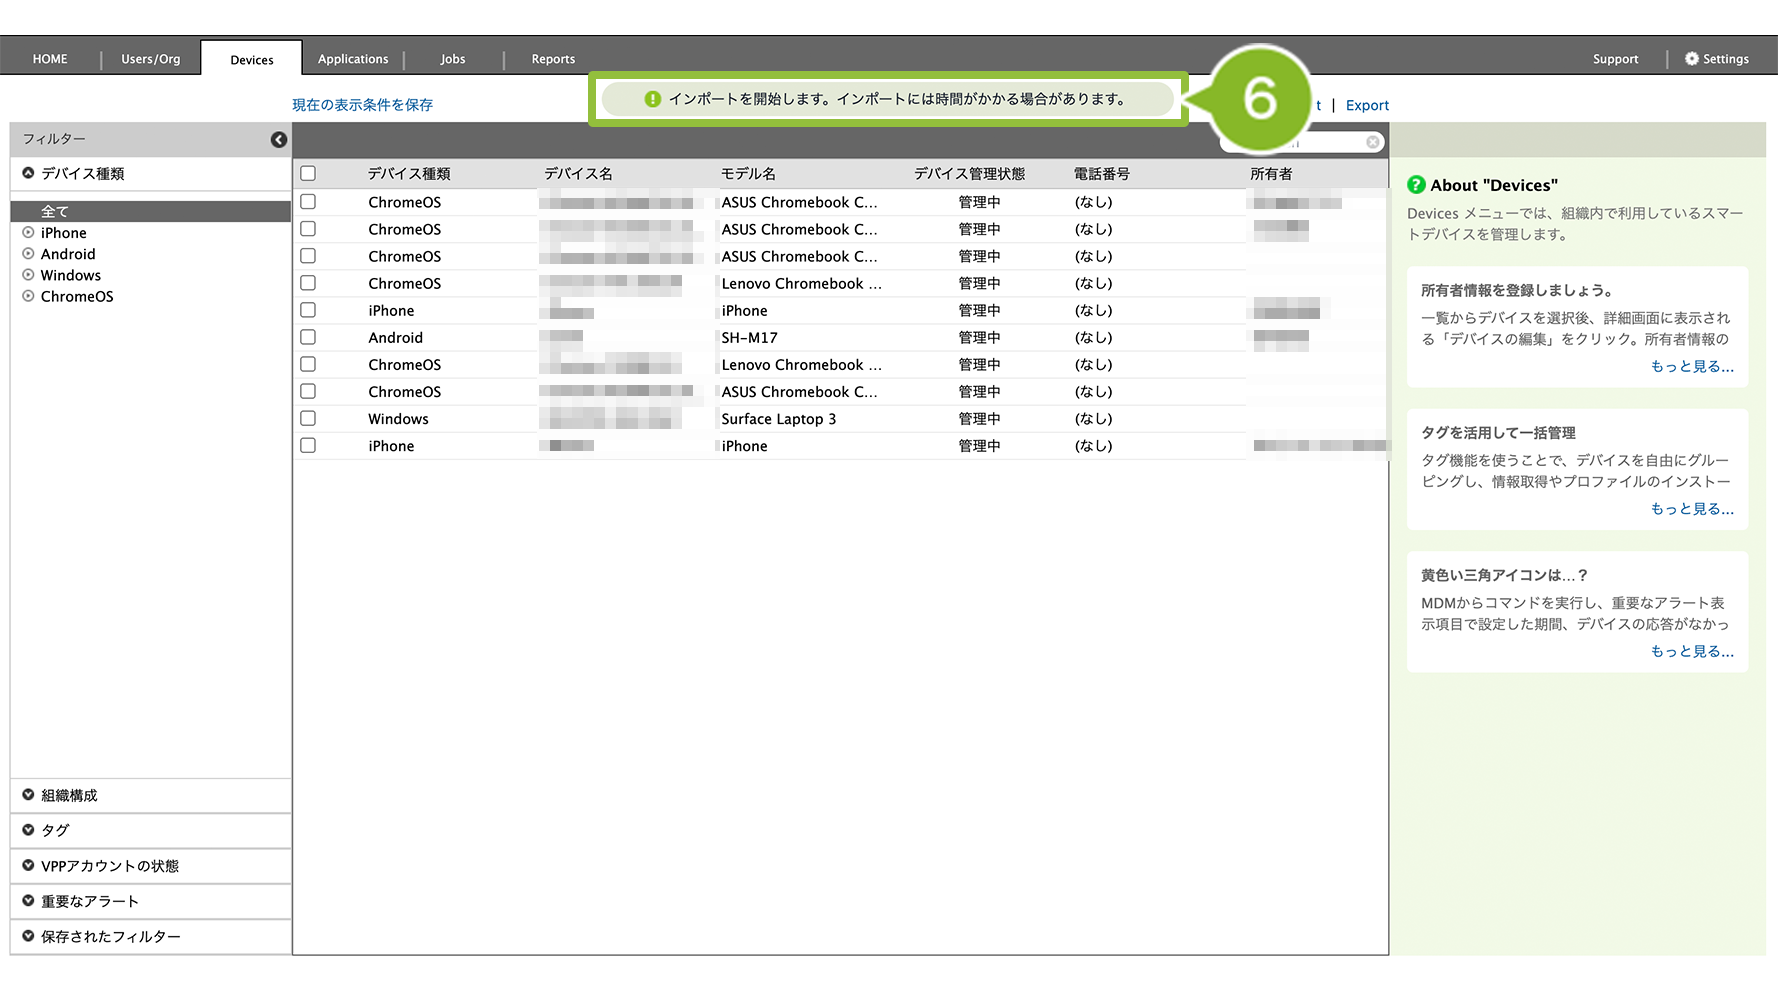Toggle the select-all checkbox in table header
1778x1000 pixels.
[308, 174]
